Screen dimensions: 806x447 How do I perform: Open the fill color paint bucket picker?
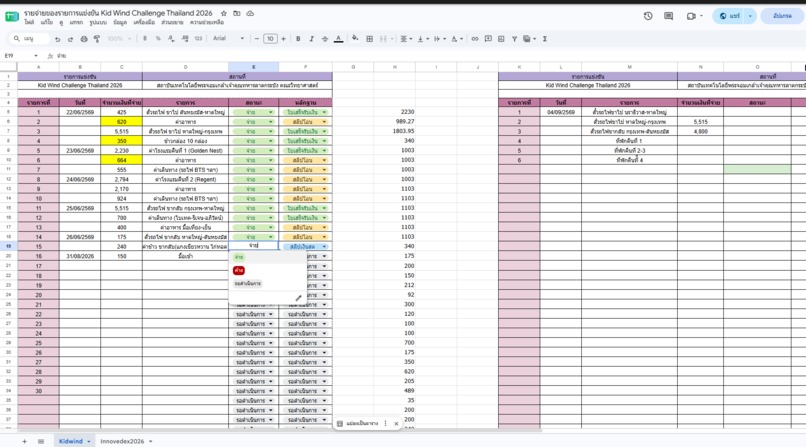[x=355, y=39]
